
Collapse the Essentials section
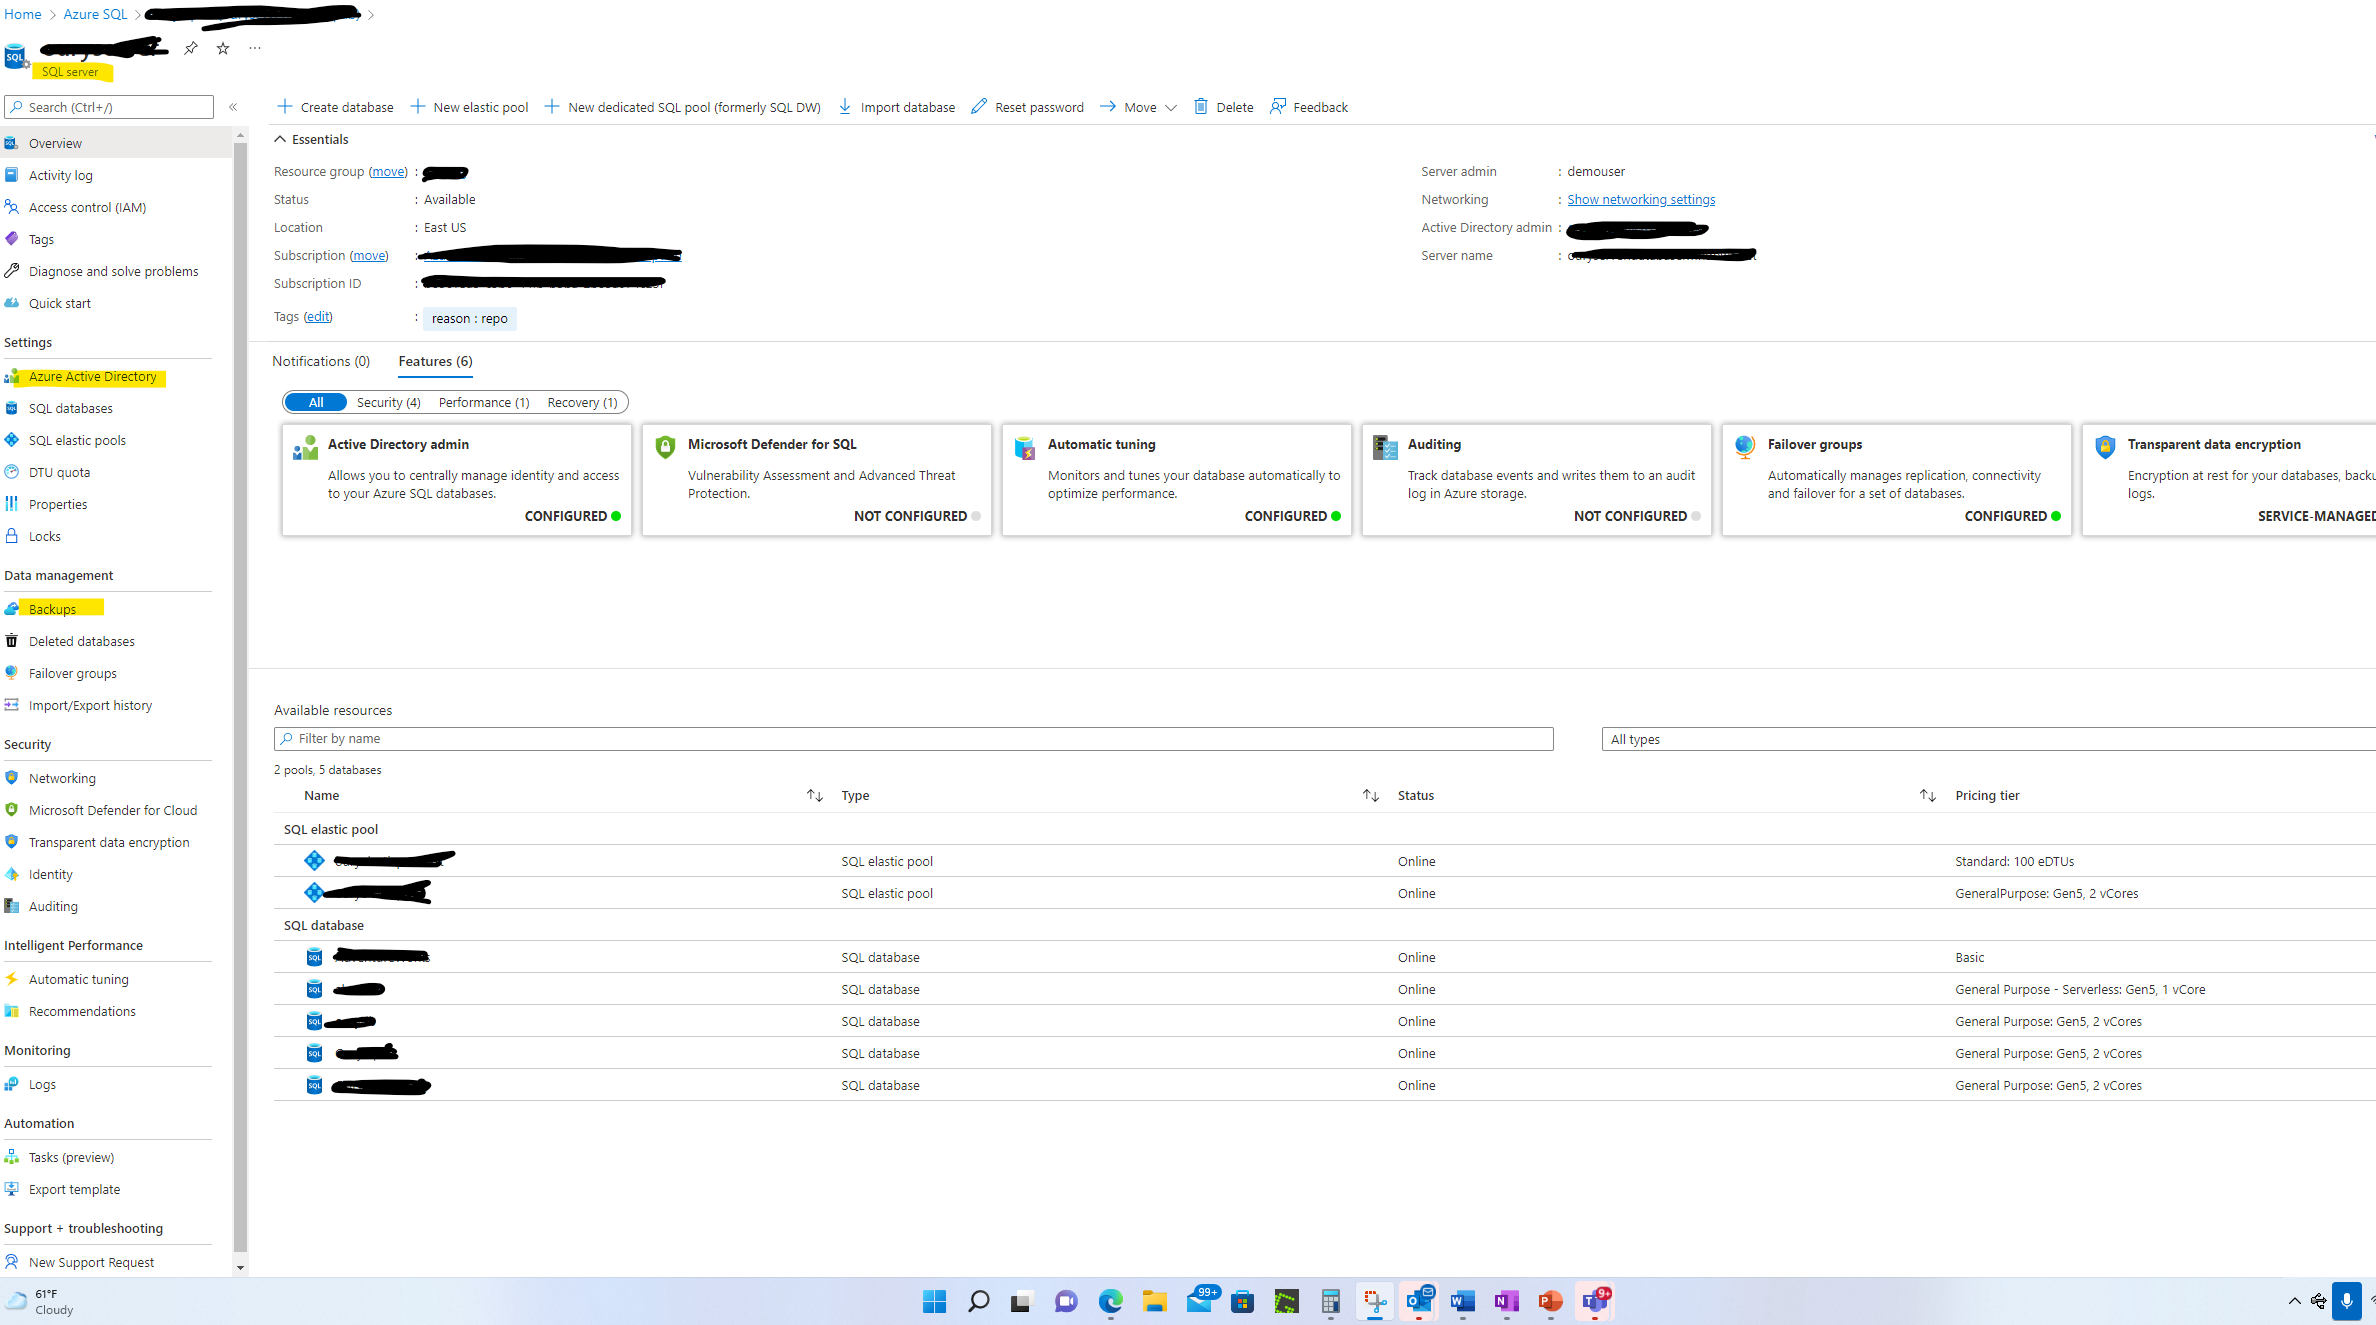[x=281, y=139]
